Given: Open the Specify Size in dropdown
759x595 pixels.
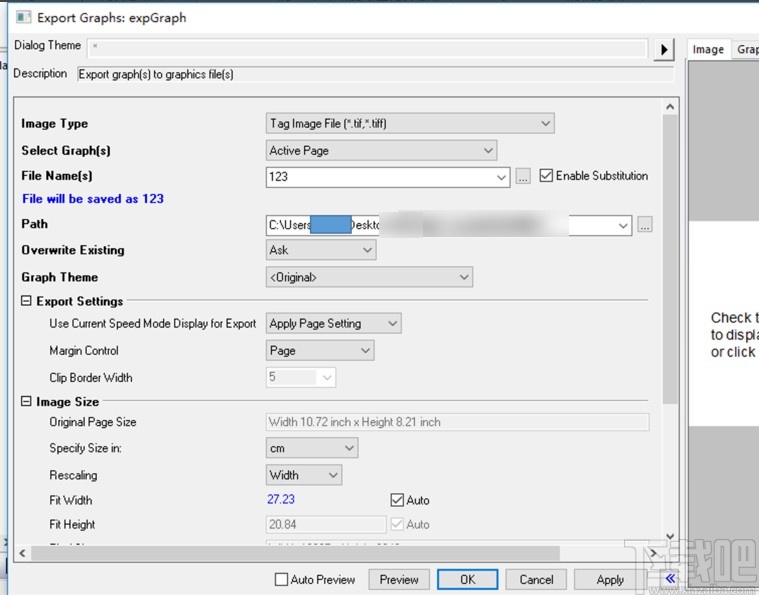Looking at the screenshot, I should coord(312,448).
